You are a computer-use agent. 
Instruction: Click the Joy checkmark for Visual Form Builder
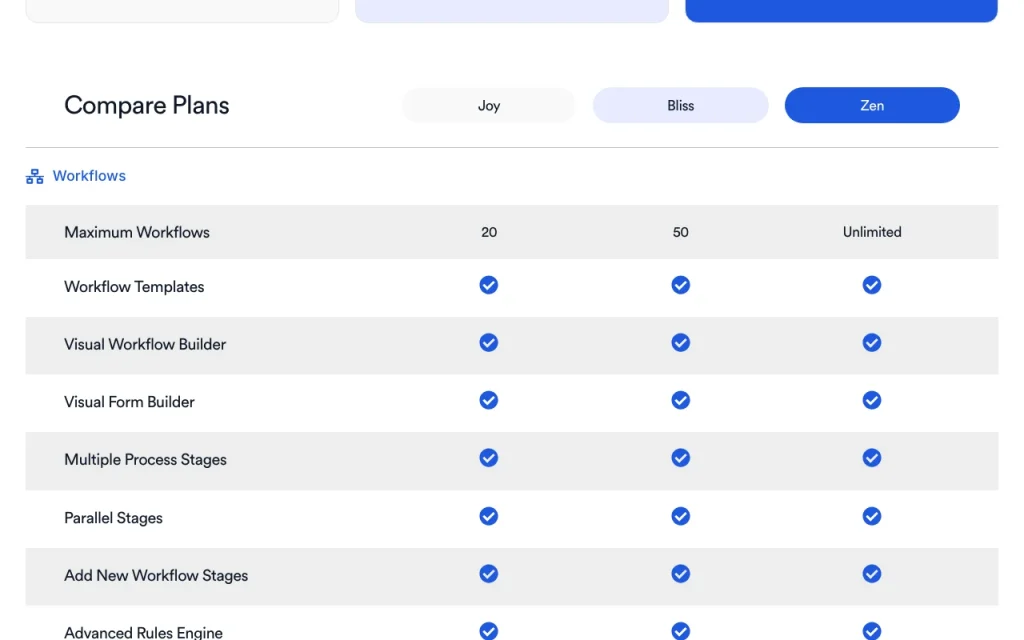pos(488,400)
